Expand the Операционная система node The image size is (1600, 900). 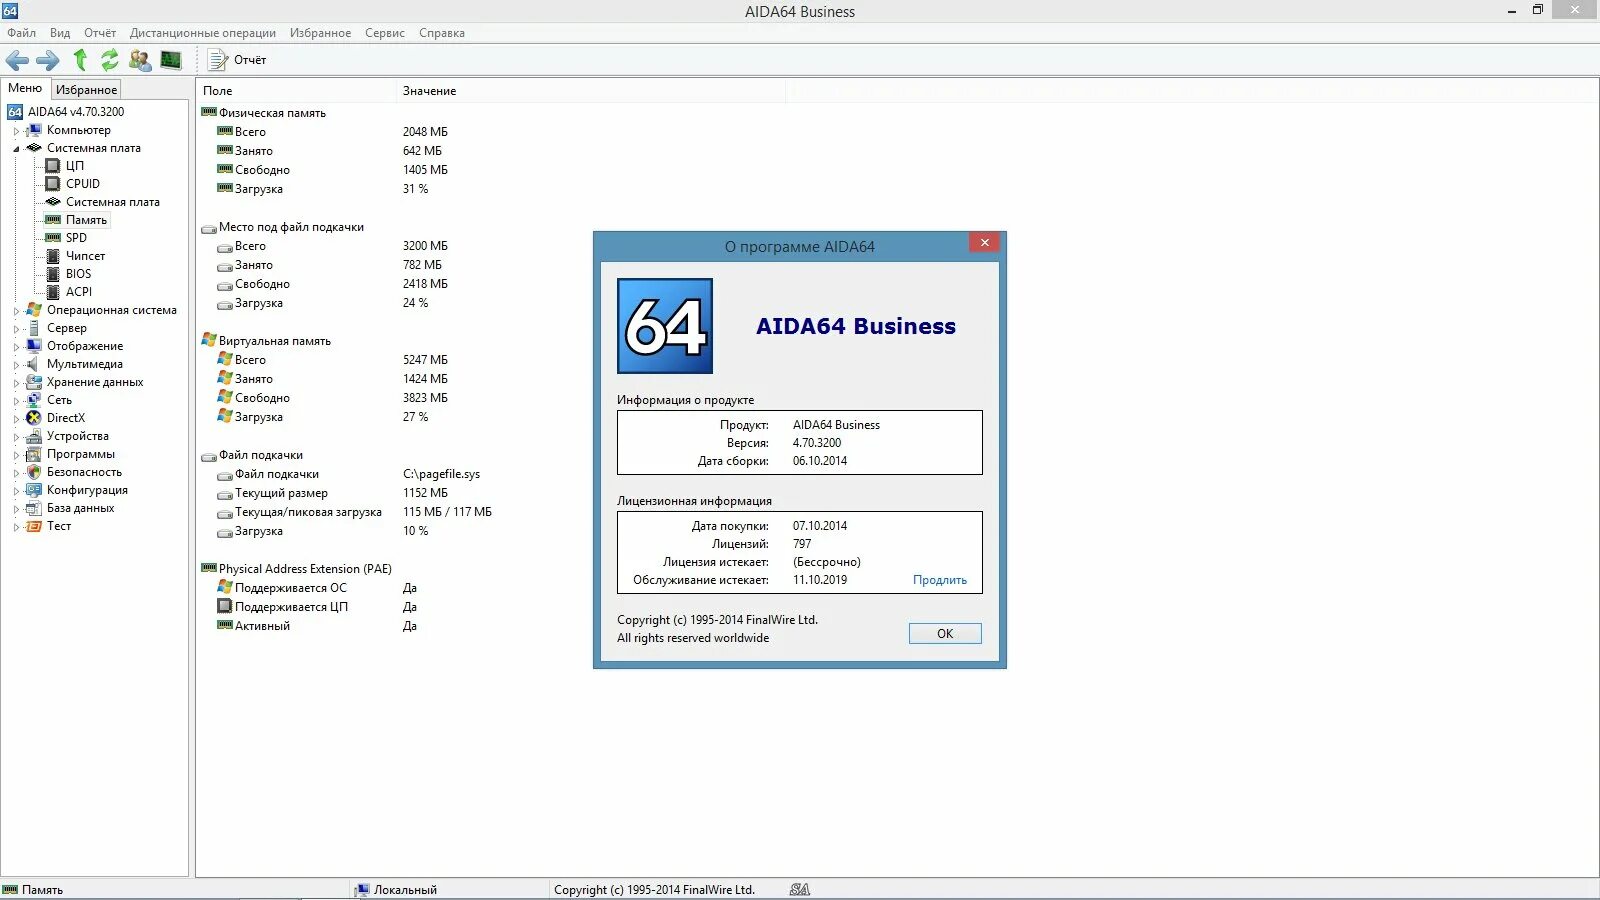click(16, 311)
